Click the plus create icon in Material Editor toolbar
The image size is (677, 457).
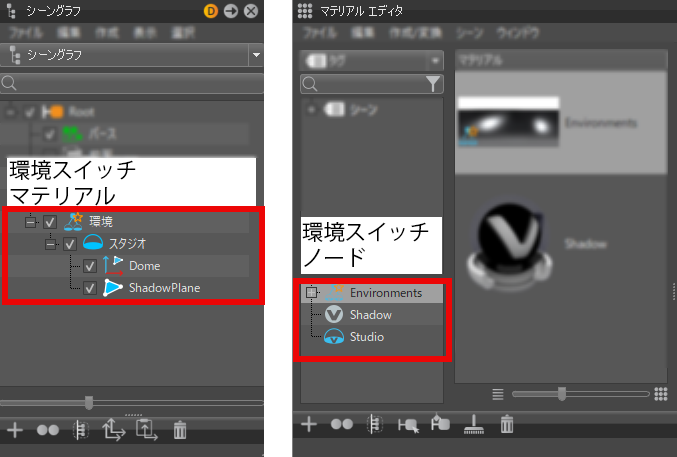309,424
